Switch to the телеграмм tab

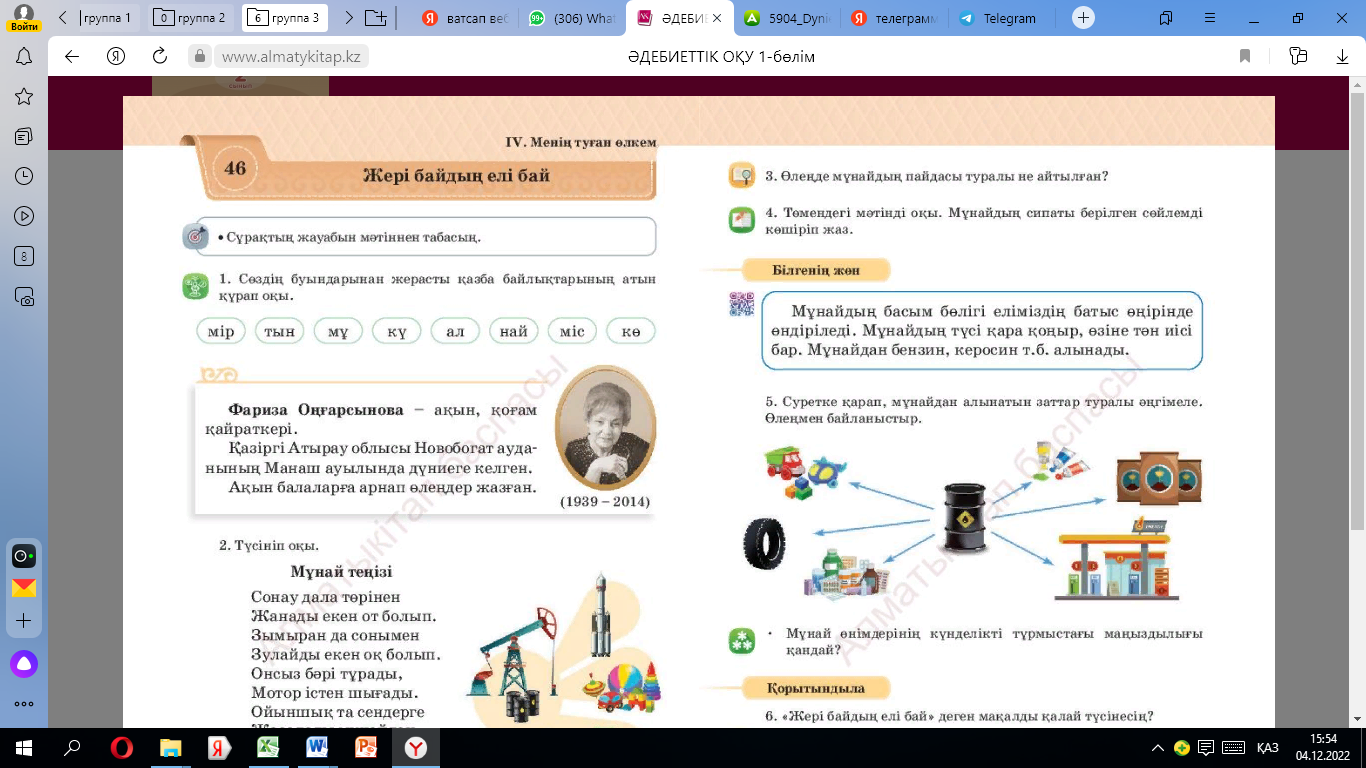pyautogui.click(x=895, y=18)
